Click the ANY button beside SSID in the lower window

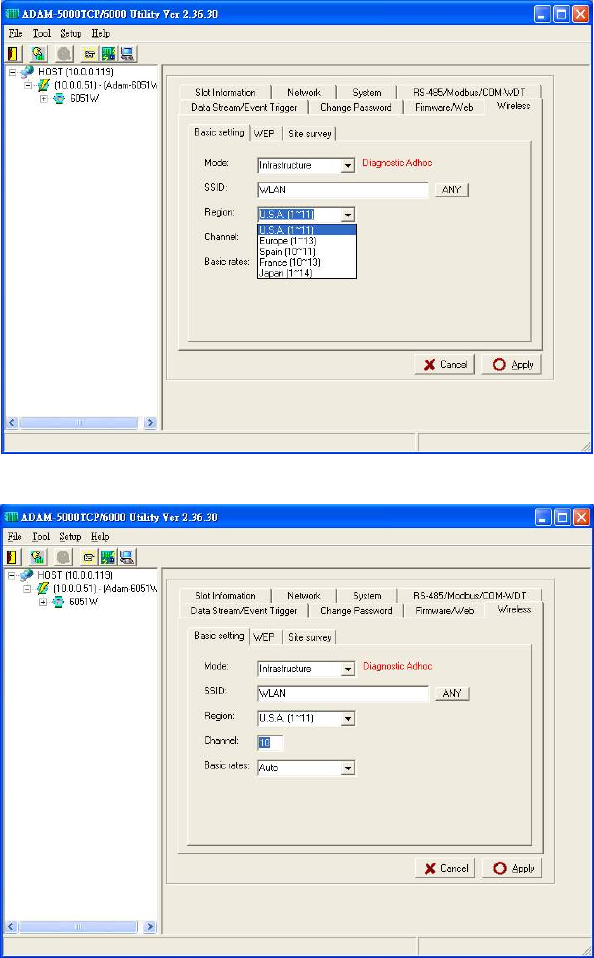pyautogui.click(x=452, y=693)
